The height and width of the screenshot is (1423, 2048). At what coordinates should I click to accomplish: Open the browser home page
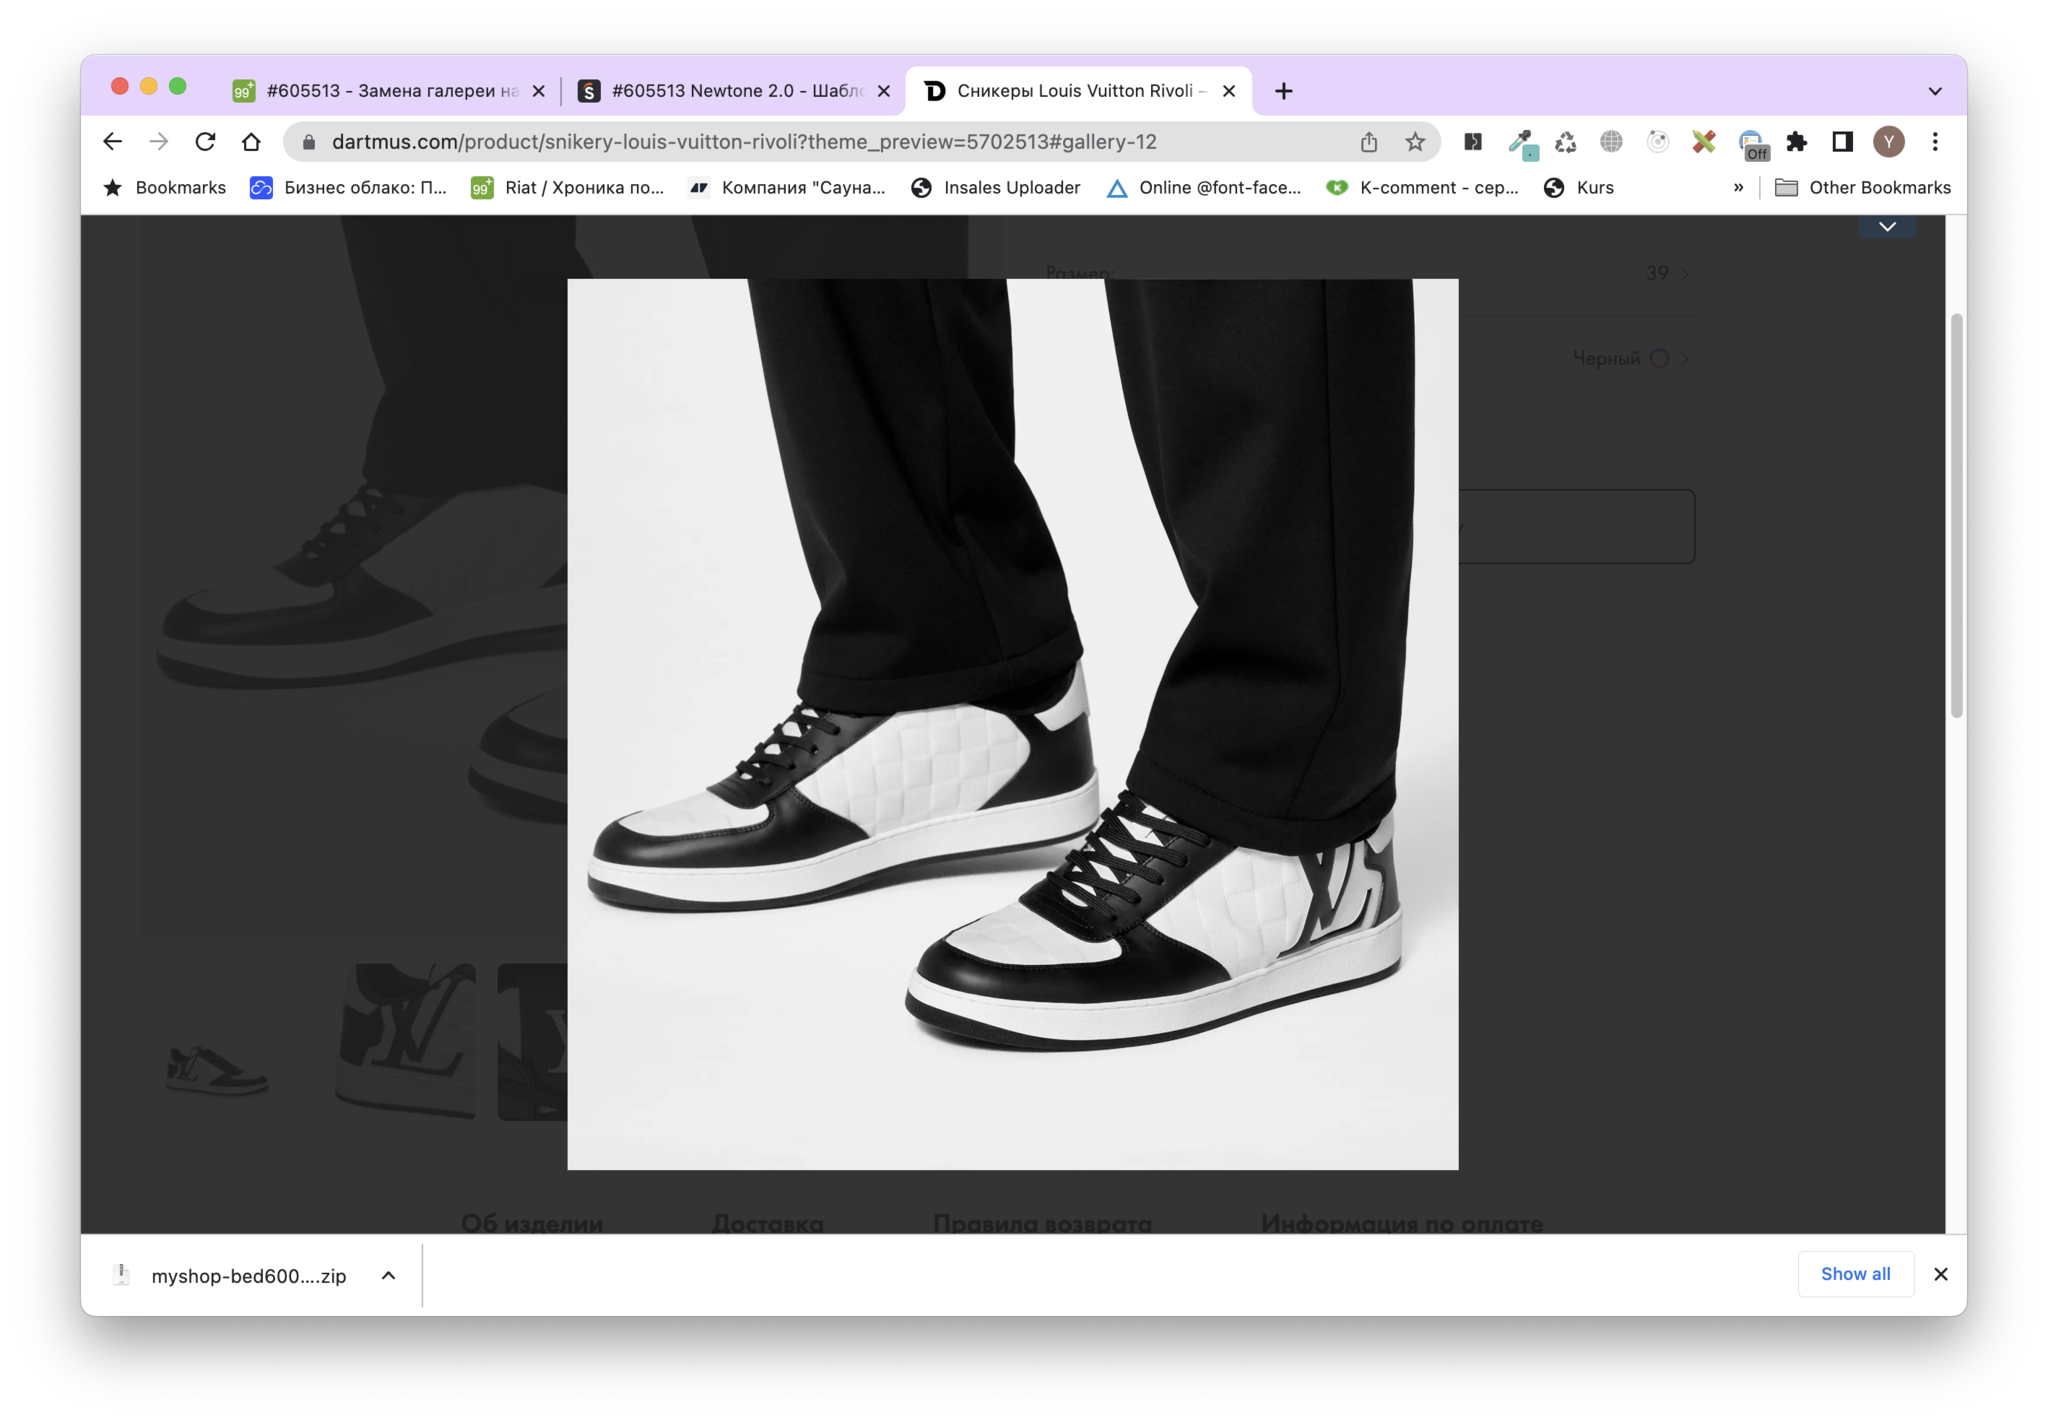pyautogui.click(x=251, y=142)
